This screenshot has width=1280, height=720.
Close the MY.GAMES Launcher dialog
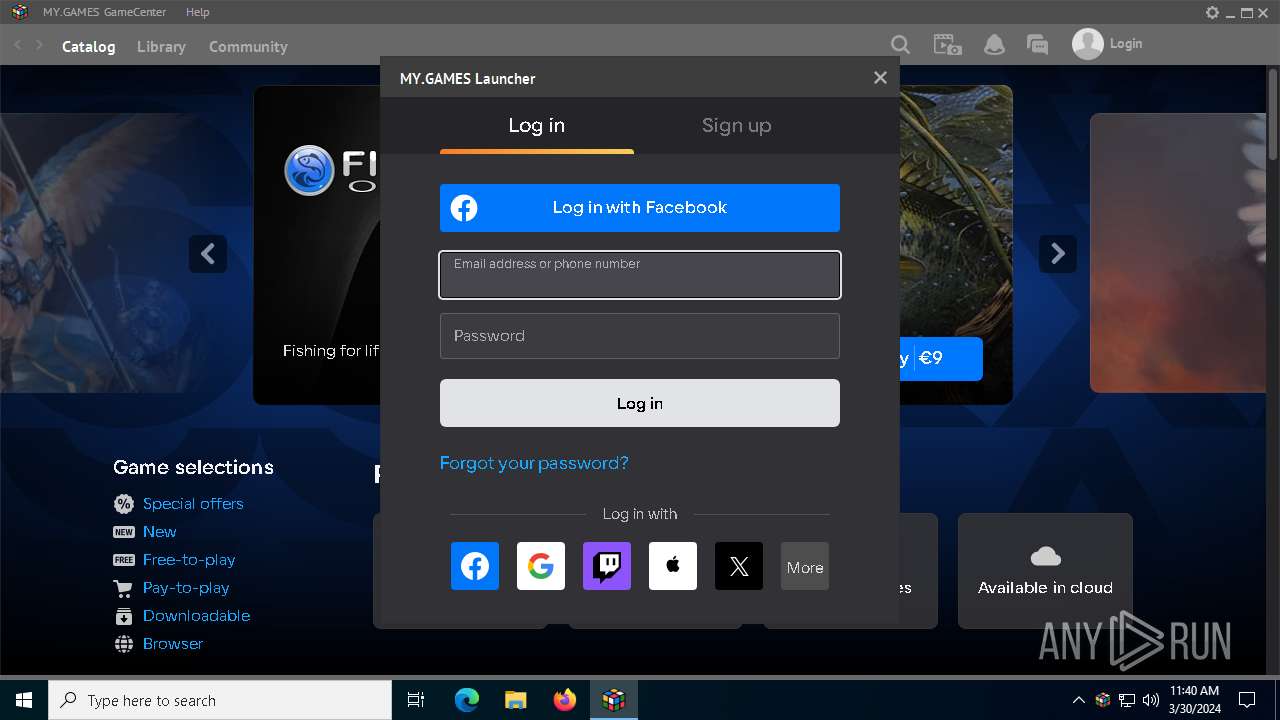(x=880, y=78)
